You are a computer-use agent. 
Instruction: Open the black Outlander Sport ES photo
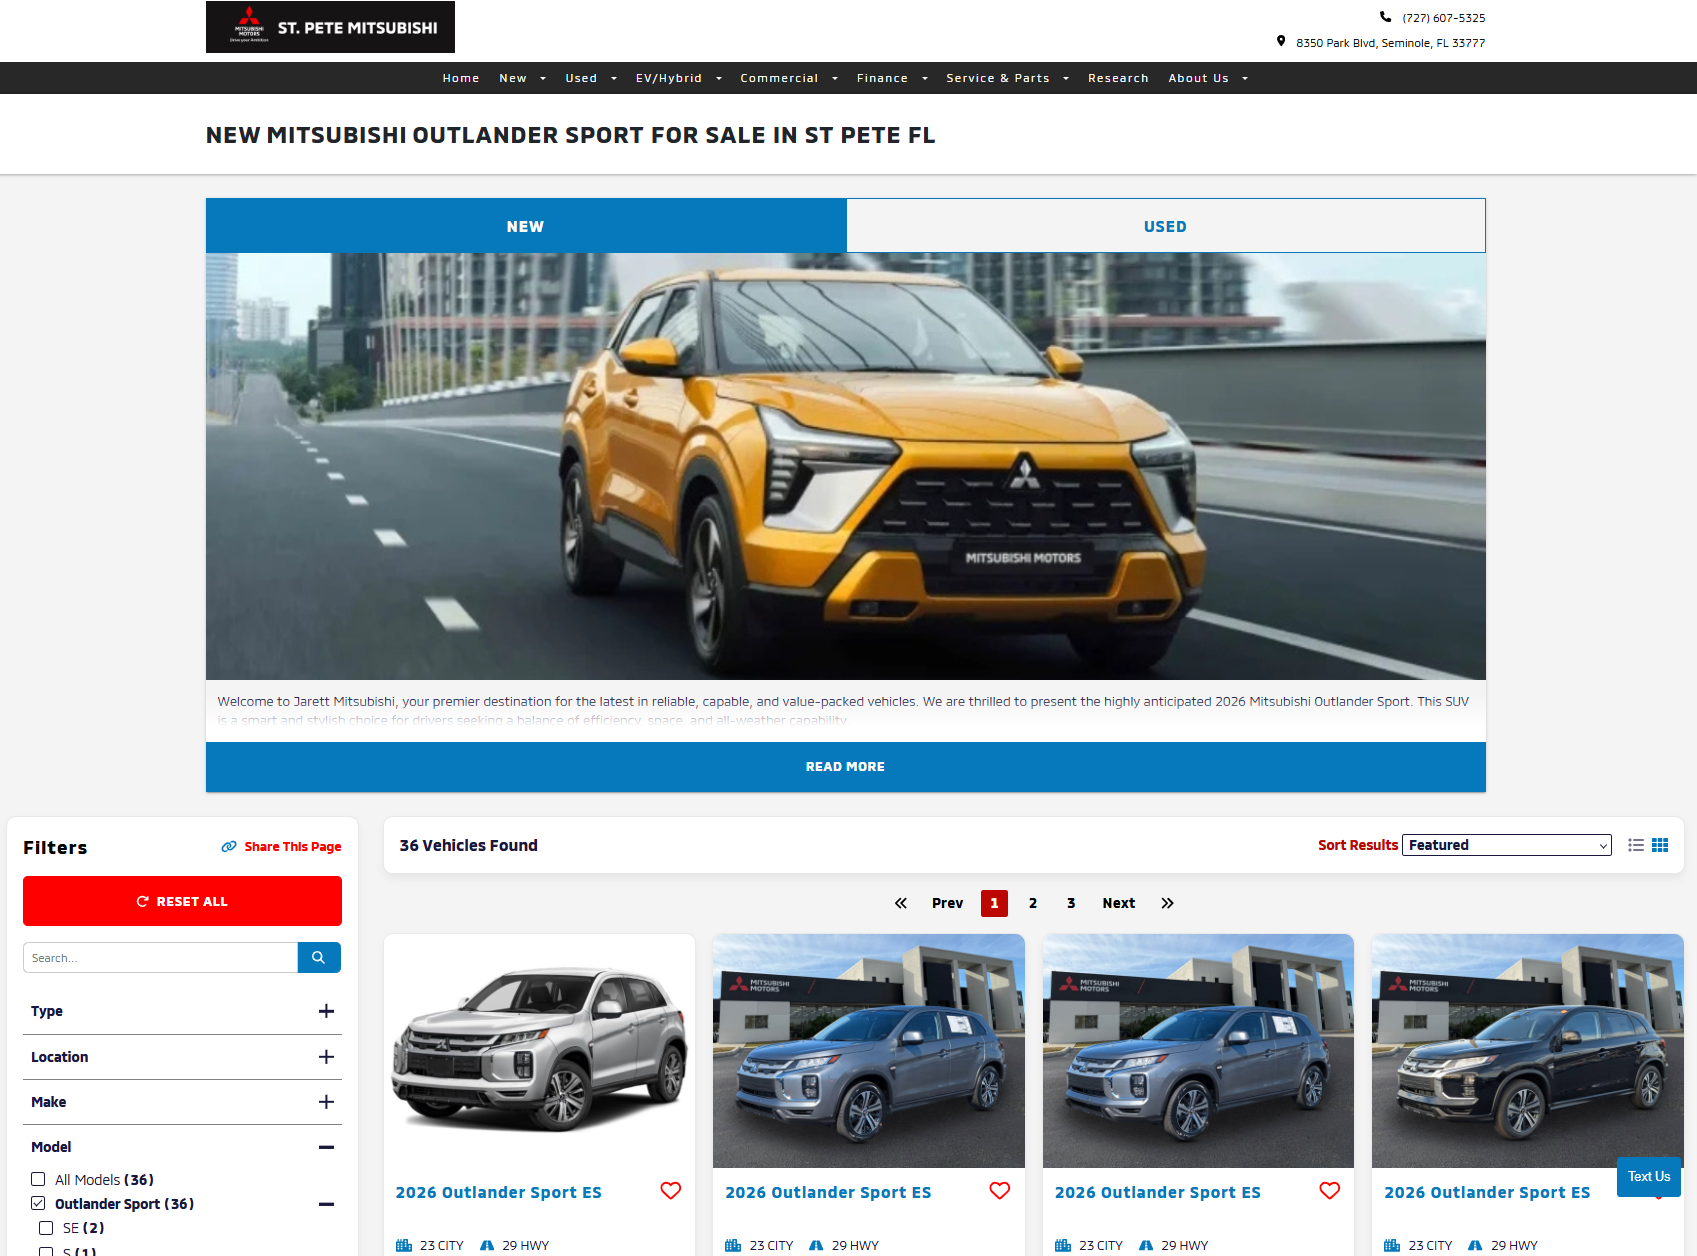1527,1051
